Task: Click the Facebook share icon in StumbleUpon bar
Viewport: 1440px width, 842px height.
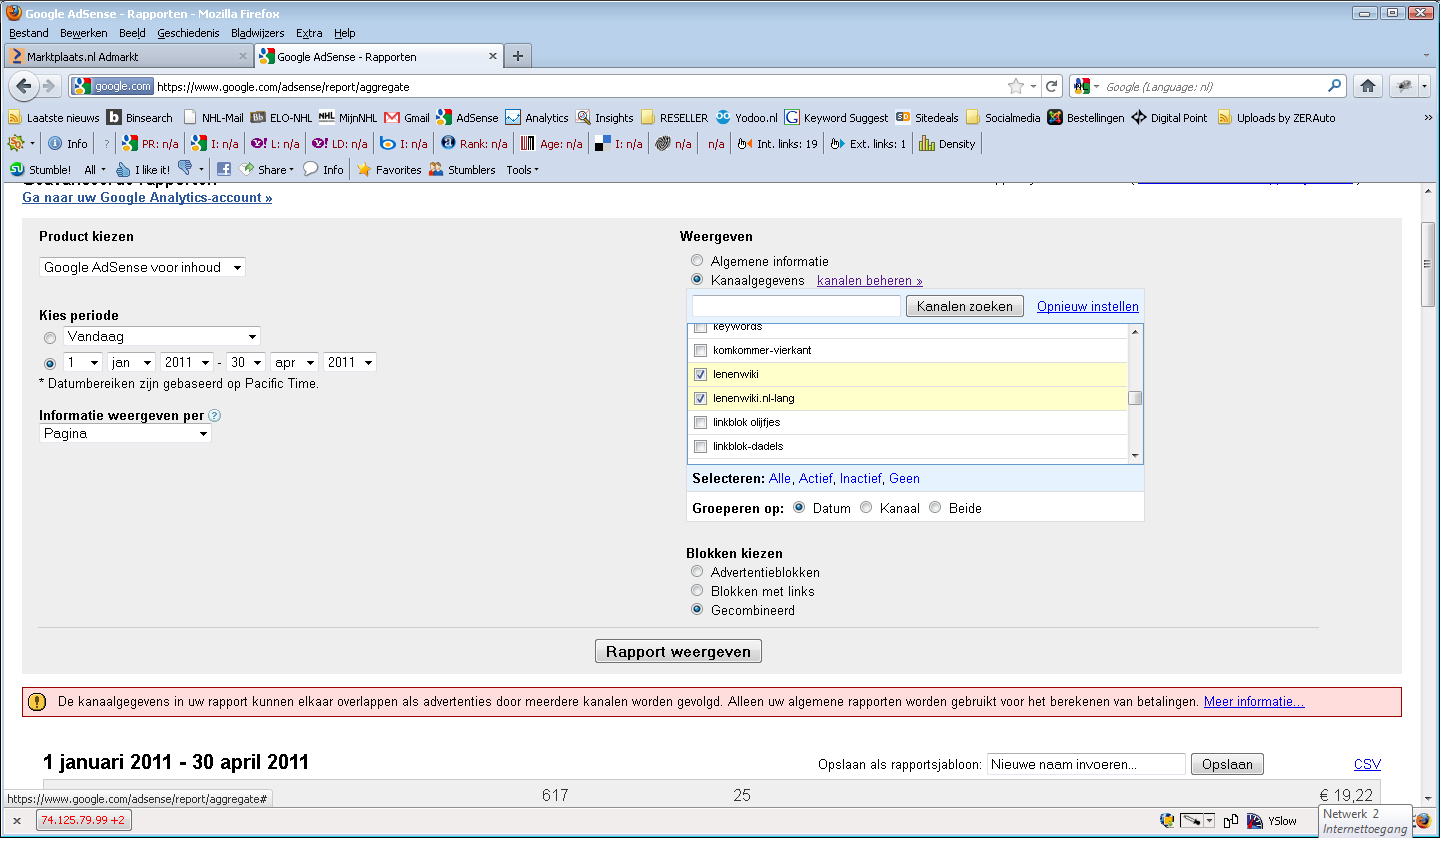Action: pos(224,169)
